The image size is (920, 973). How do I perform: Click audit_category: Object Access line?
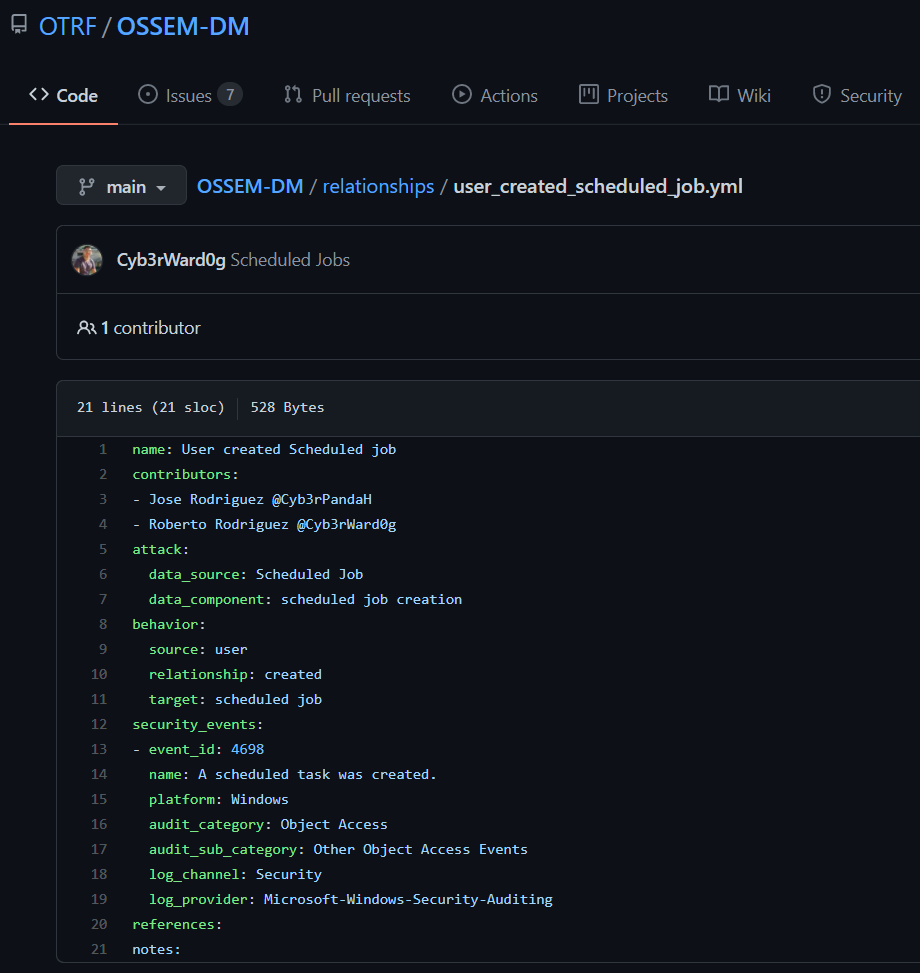pyautogui.click(x=268, y=824)
